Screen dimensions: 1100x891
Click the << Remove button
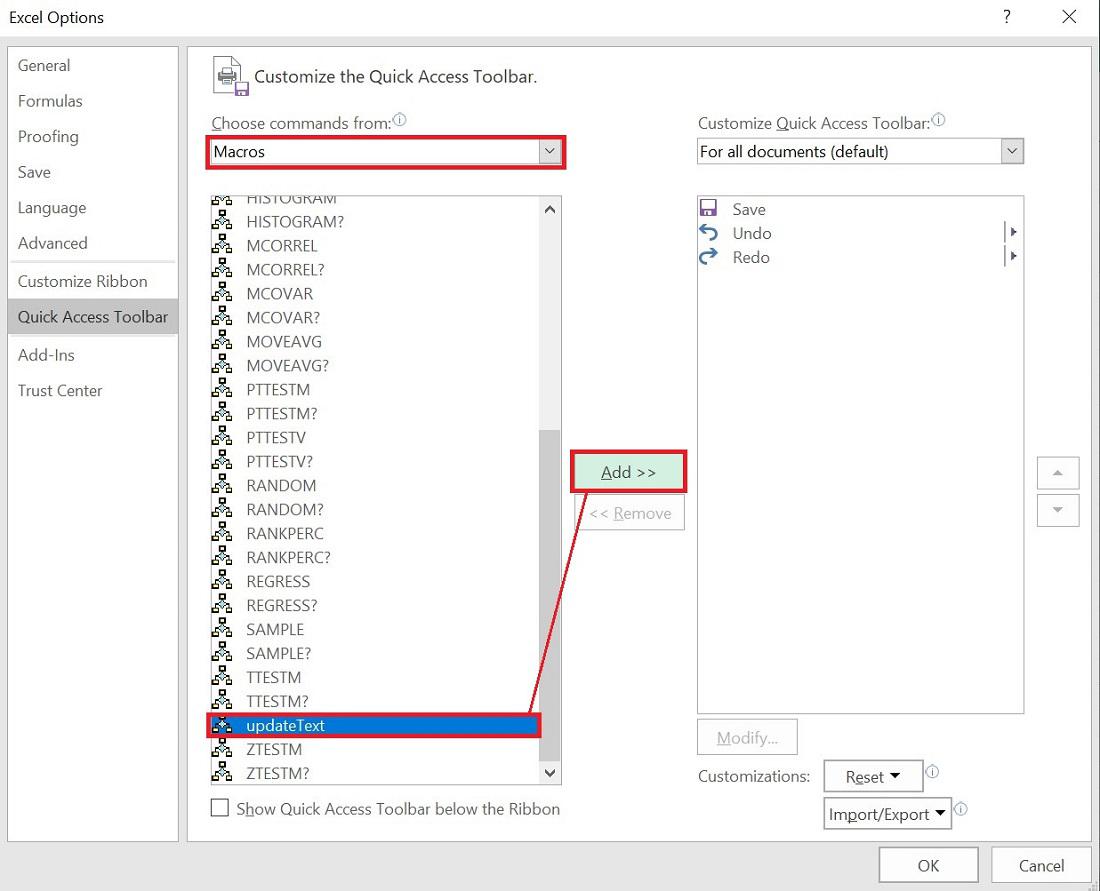pos(630,514)
